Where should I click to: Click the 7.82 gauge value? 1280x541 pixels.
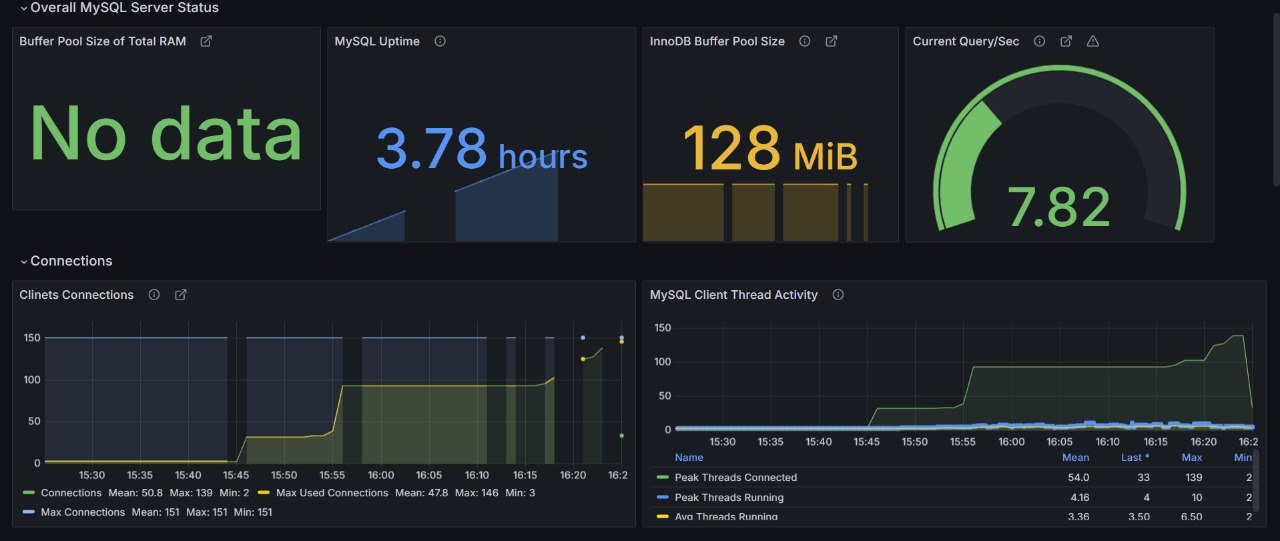pos(1059,207)
